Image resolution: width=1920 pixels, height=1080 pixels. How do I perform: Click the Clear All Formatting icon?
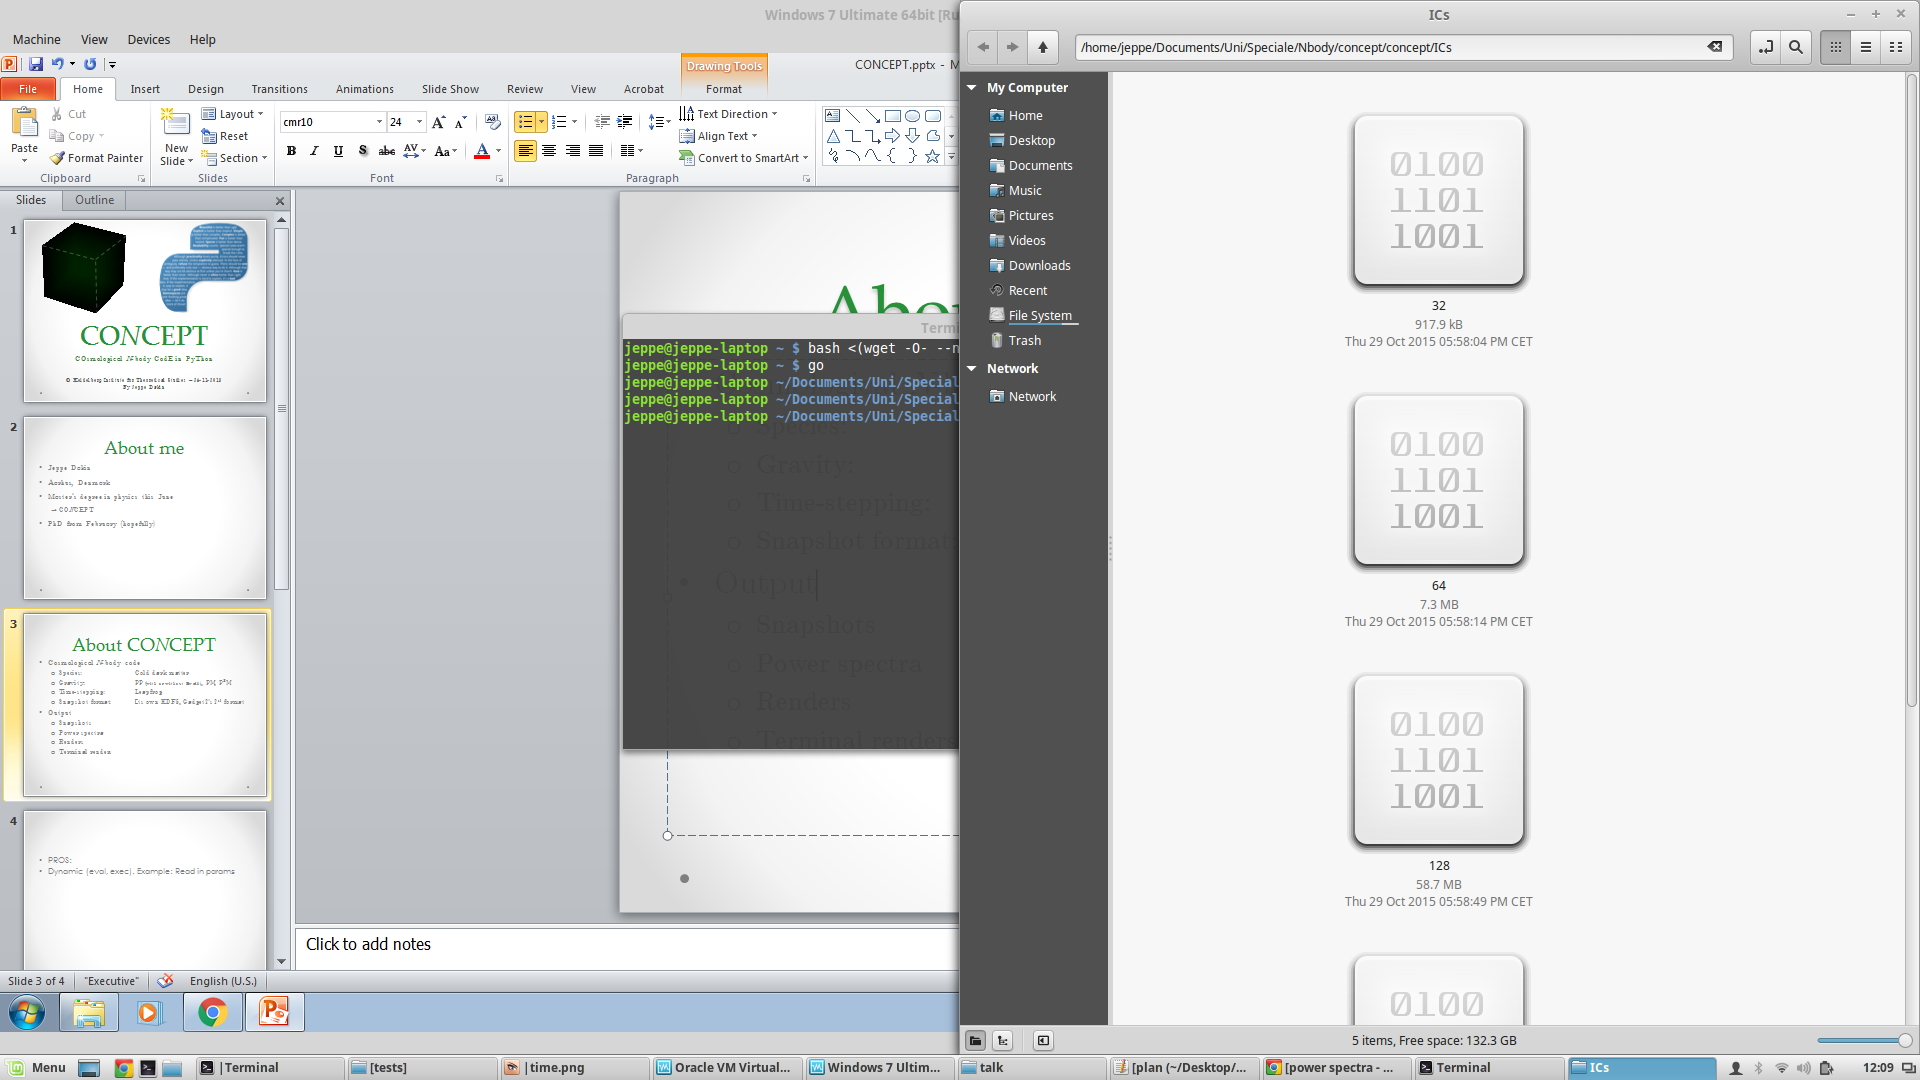click(x=492, y=122)
